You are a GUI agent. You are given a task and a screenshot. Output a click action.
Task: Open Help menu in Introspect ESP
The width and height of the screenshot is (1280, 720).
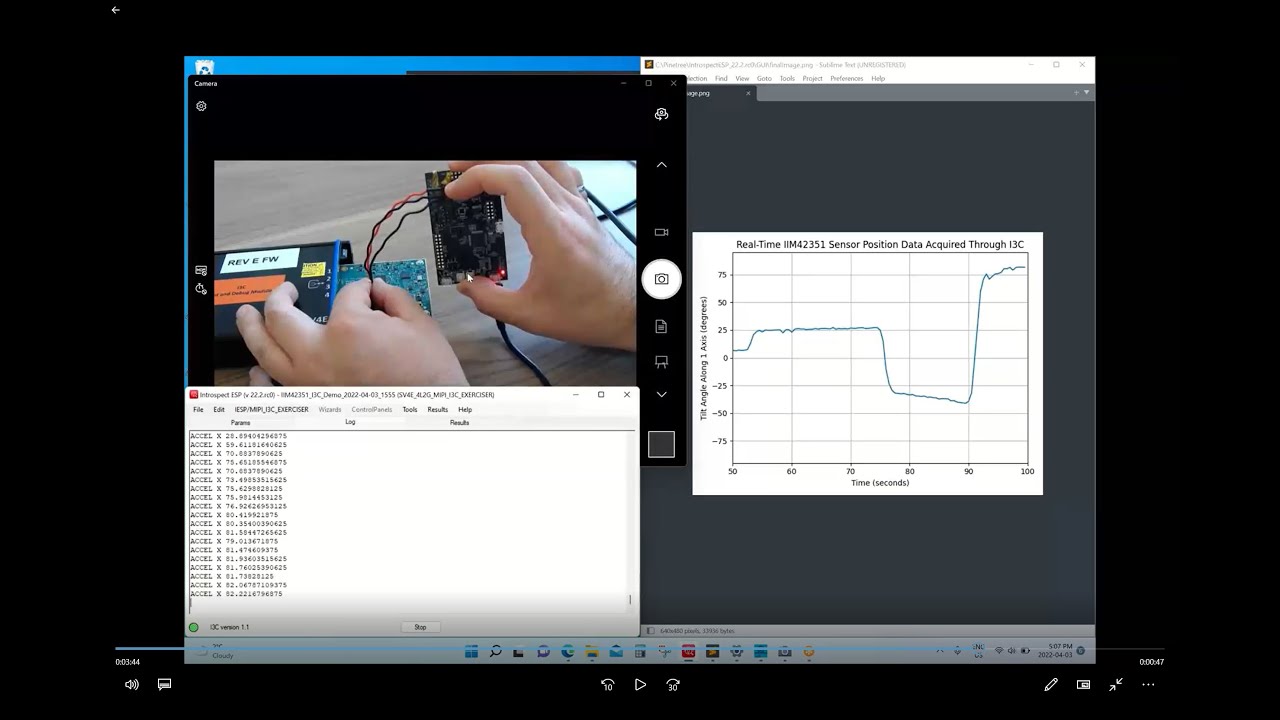coord(465,410)
